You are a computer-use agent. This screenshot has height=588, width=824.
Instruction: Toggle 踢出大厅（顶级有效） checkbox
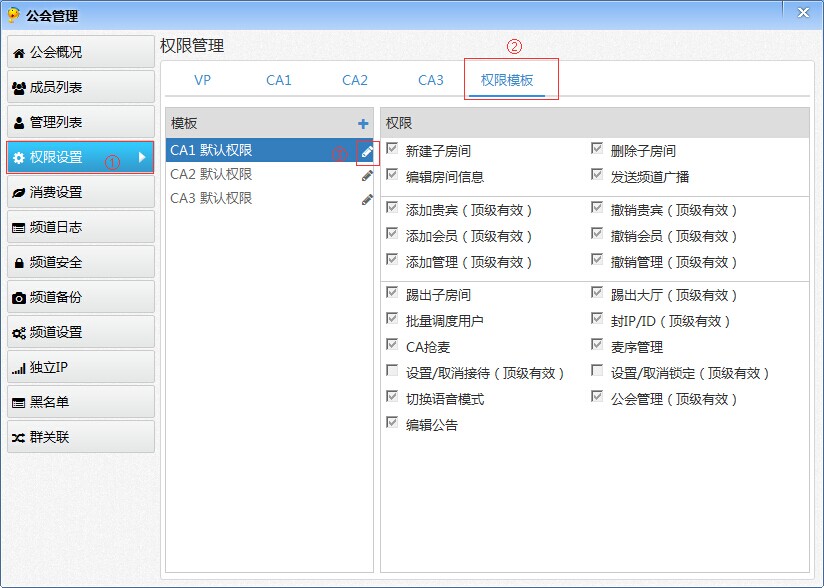(597, 292)
